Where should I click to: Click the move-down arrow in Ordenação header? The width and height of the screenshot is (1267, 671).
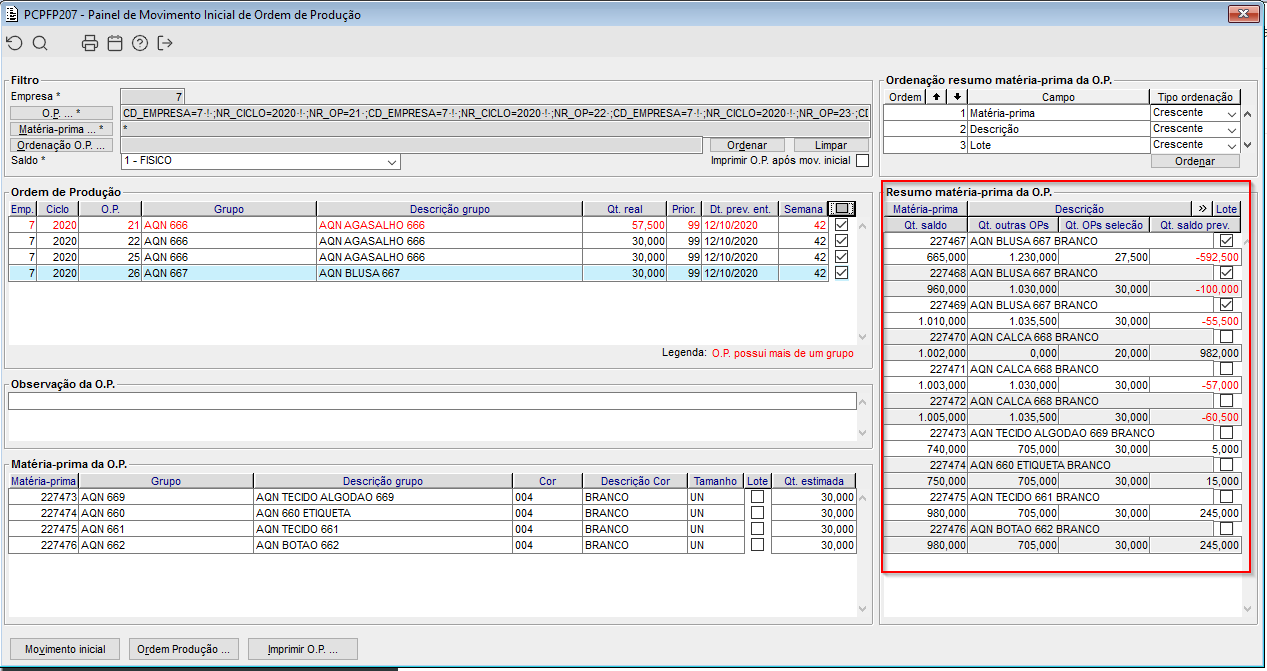pos(957,97)
